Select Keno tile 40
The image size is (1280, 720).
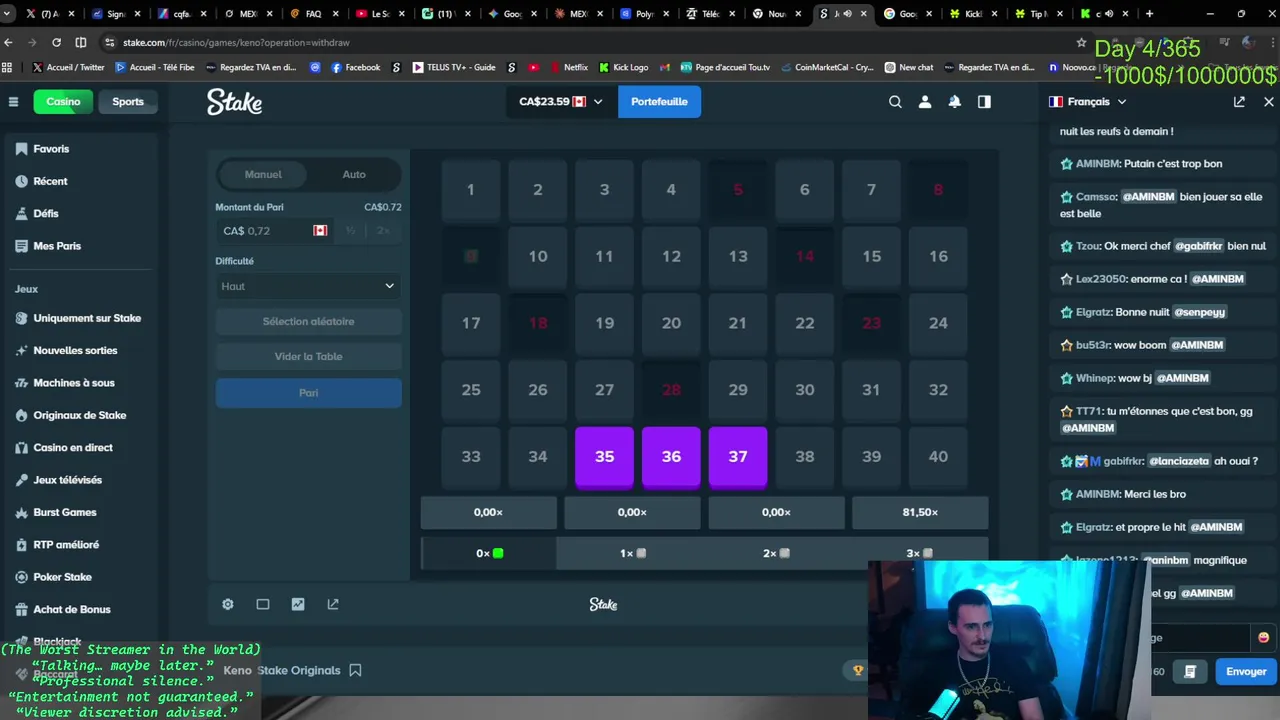tap(938, 457)
